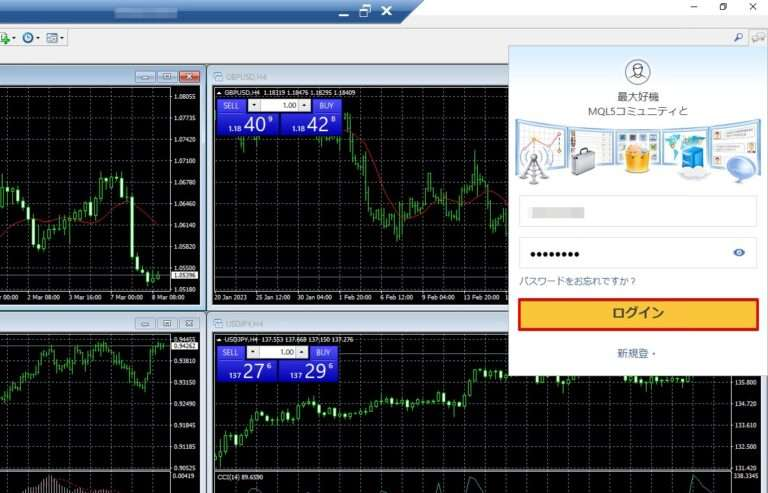Open the dropdown arrow beside the clock icon
Screen dimensions: 768x493
click(x=38, y=38)
